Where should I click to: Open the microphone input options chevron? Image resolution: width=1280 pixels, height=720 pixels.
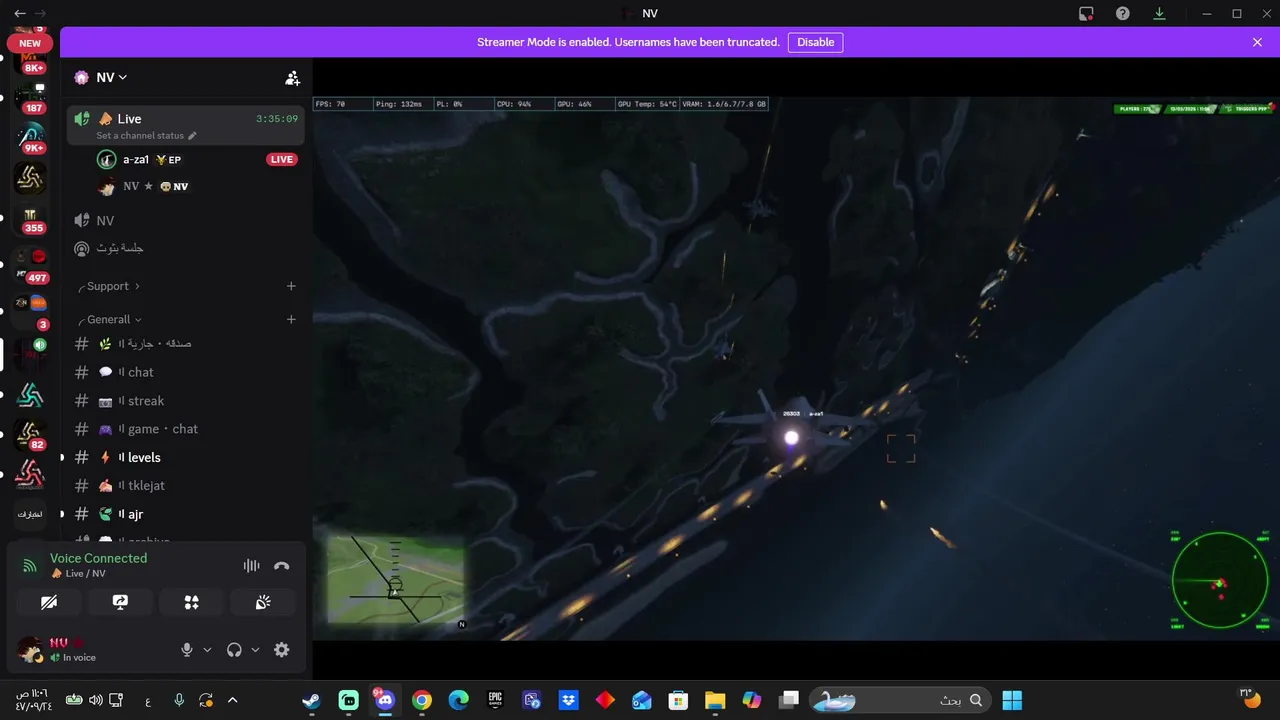(x=207, y=650)
